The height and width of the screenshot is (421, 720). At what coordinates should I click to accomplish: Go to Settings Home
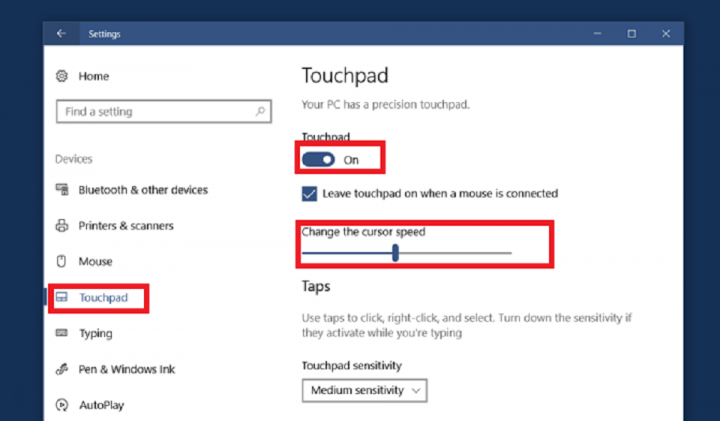(x=94, y=76)
